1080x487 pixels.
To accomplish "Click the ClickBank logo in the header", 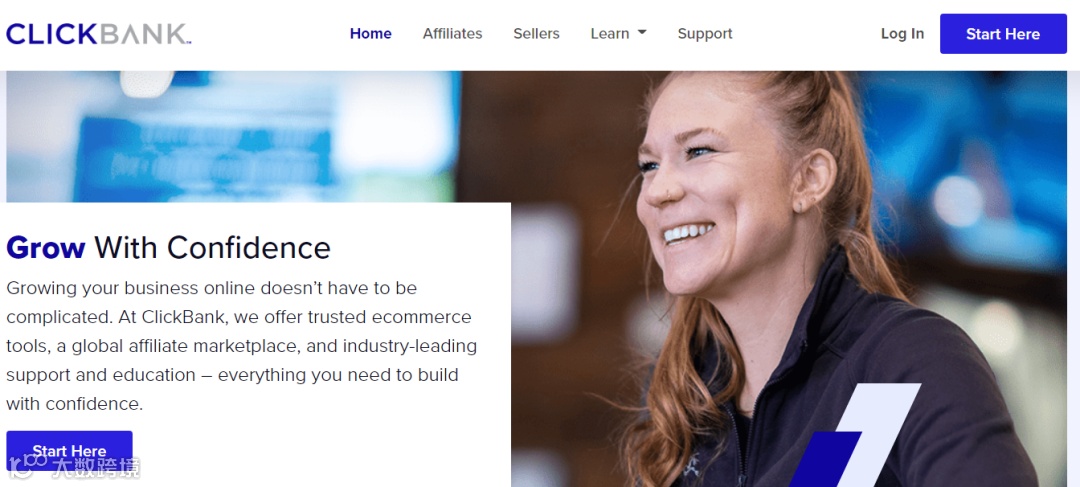I will click(x=98, y=34).
